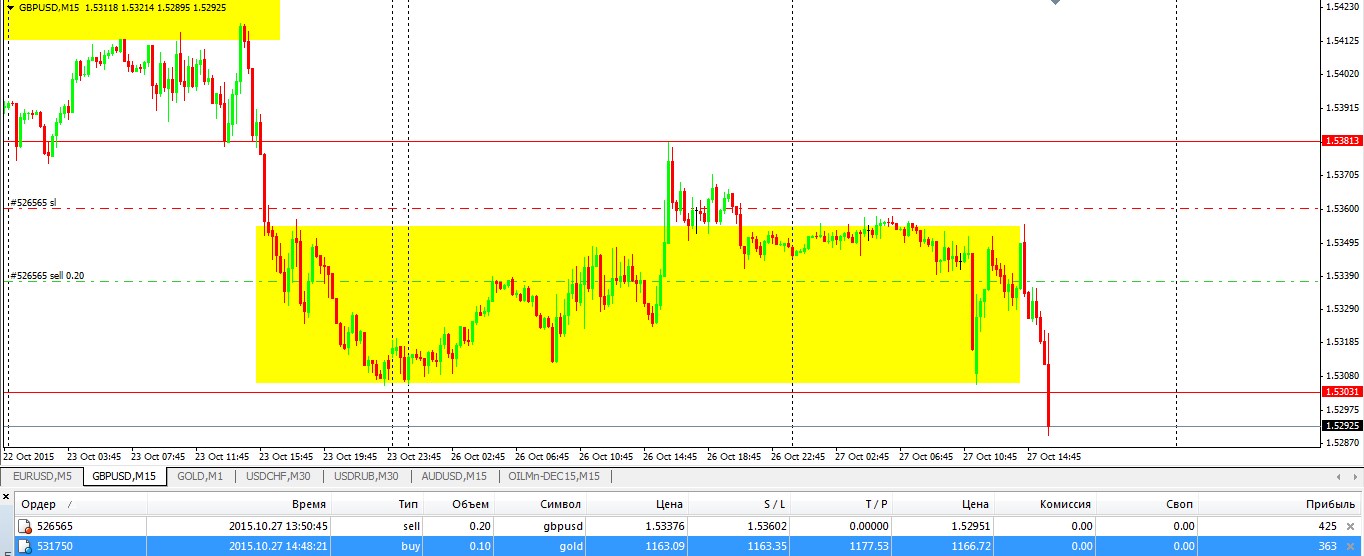Close the terminal panel with the left X
Image resolution: width=1364 pixels, height=556 pixels.
point(5,497)
